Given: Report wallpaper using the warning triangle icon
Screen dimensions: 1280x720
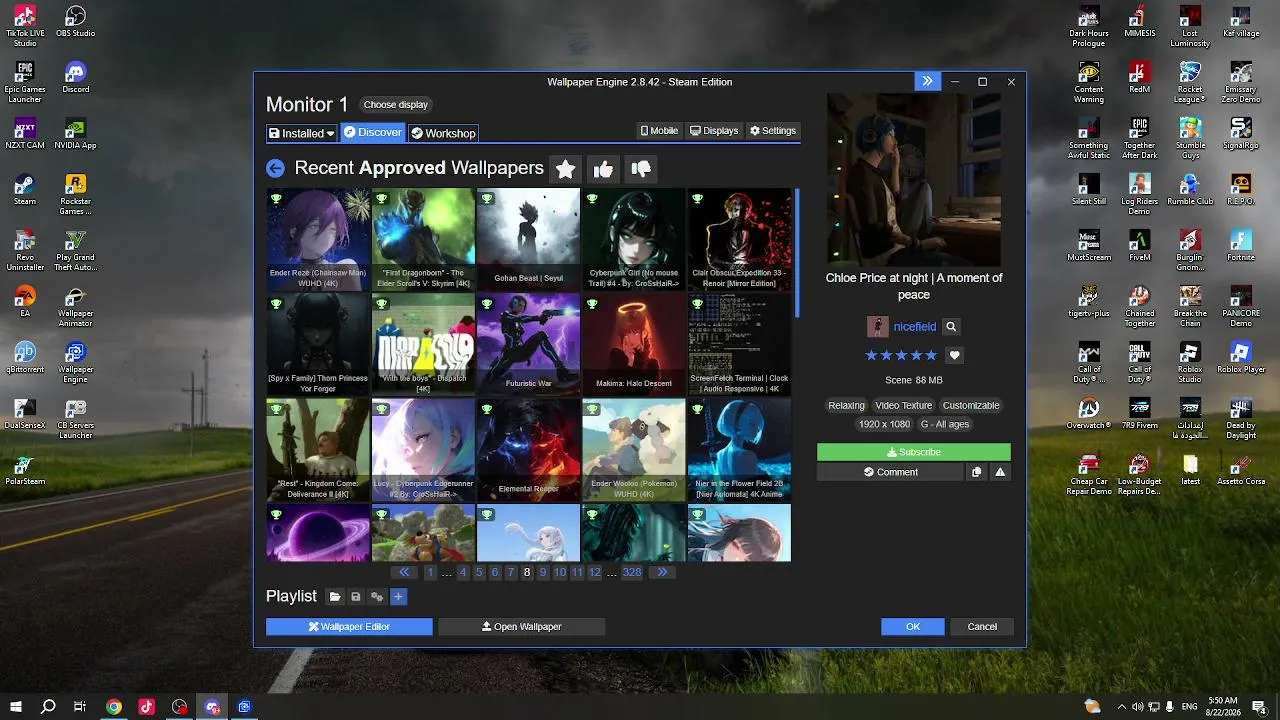Looking at the screenshot, I should [x=999, y=473].
